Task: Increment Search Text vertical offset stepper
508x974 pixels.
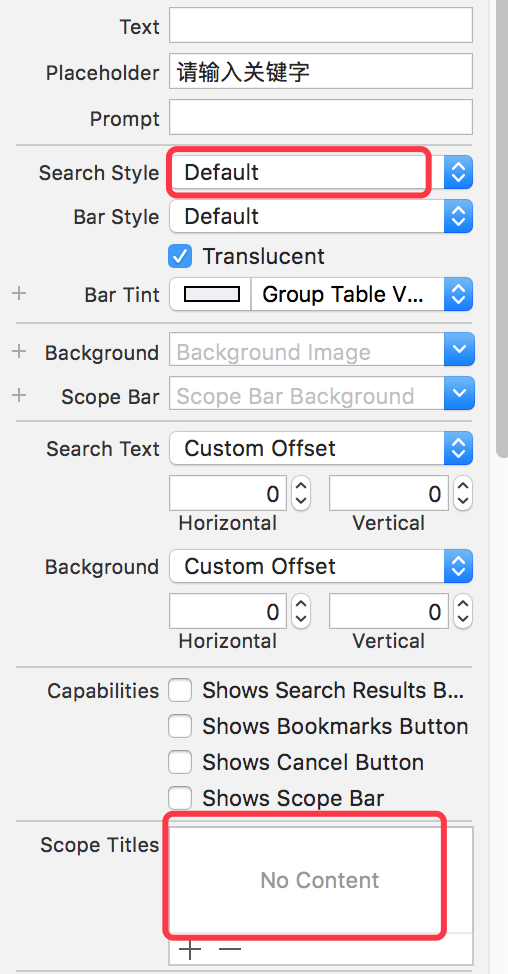Action: click(x=463, y=486)
